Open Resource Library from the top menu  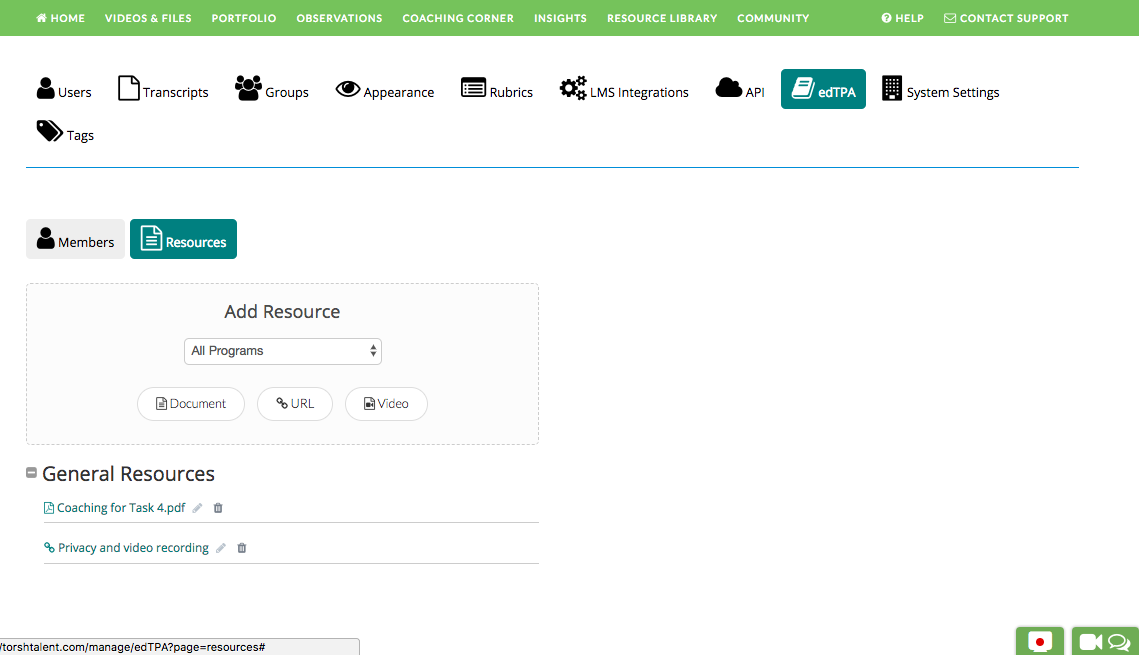(x=662, y=18)
